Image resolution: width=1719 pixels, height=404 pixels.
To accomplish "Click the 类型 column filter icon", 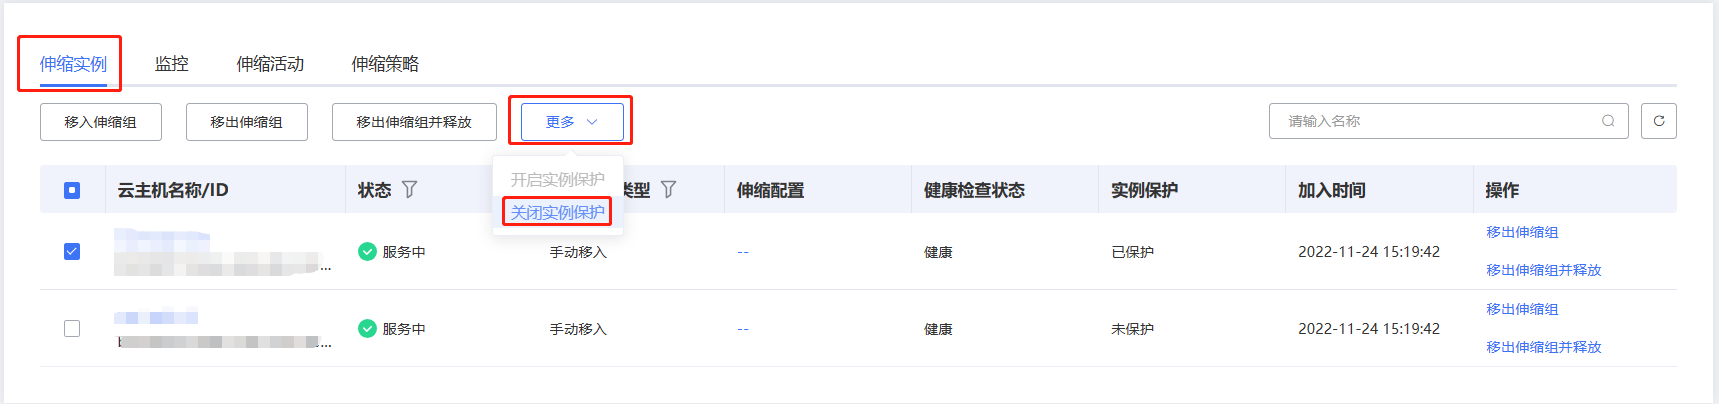I will (668, 189).
